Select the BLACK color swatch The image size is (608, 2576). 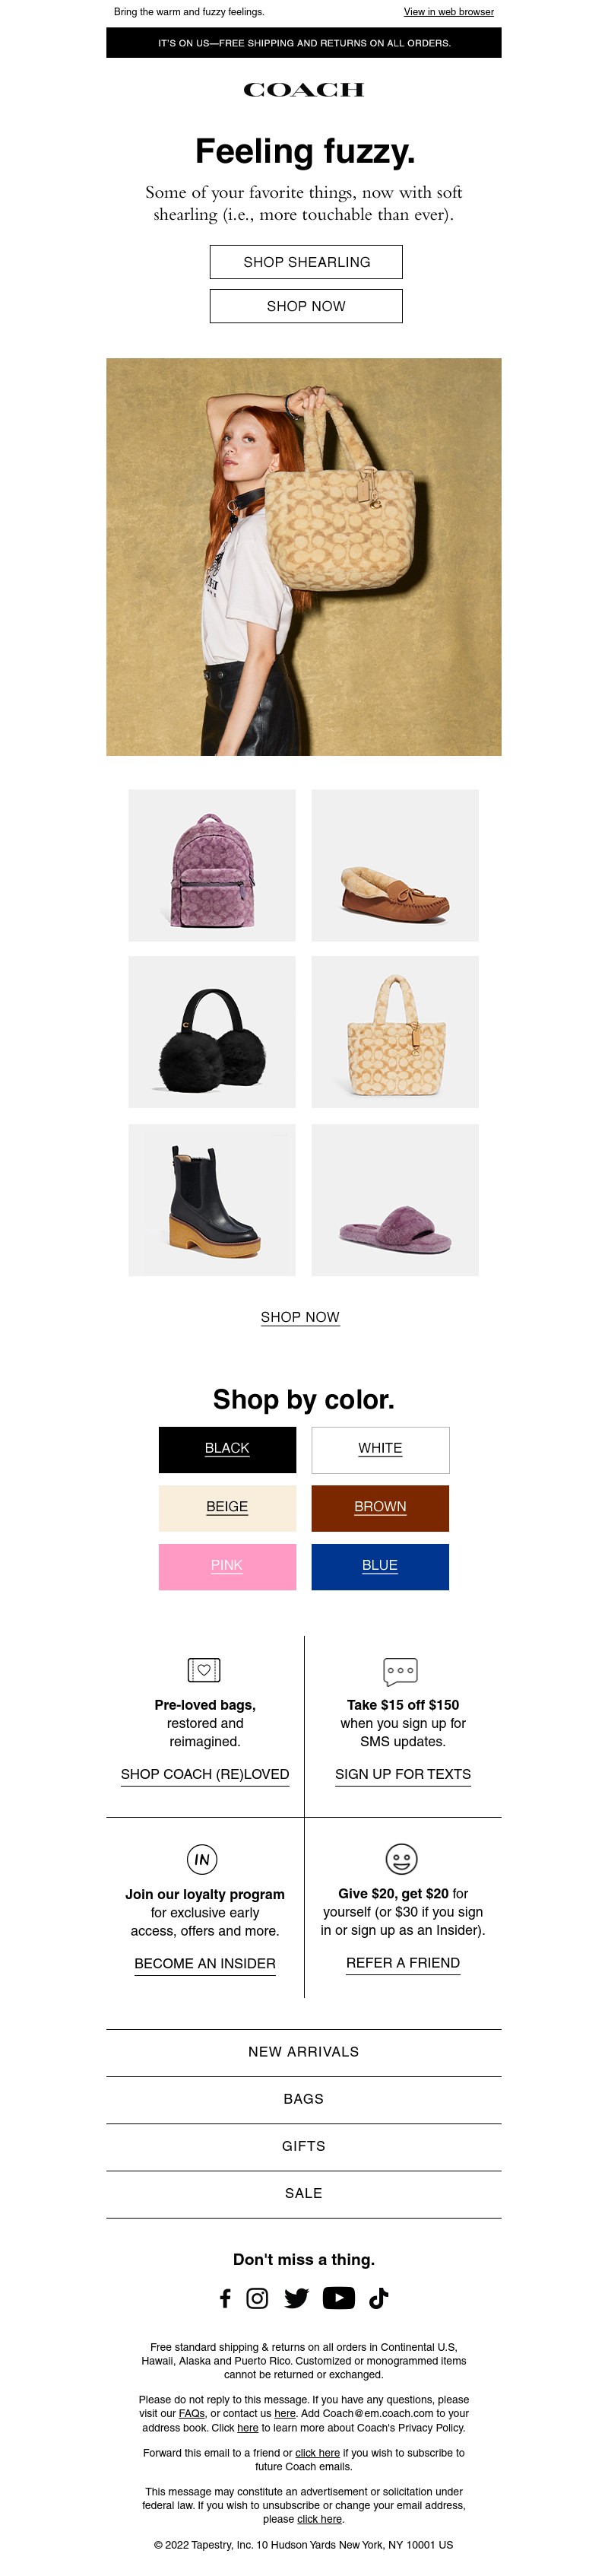[x=228, y=1450]
